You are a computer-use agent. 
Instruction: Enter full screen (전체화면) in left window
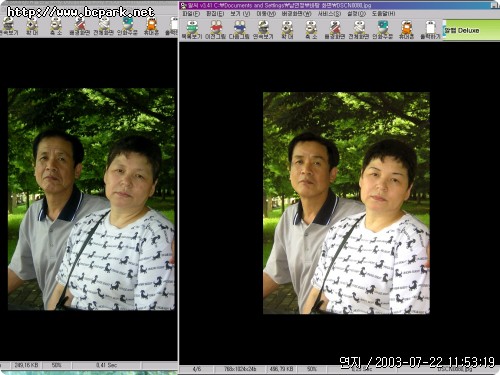[x=104, y=26]
